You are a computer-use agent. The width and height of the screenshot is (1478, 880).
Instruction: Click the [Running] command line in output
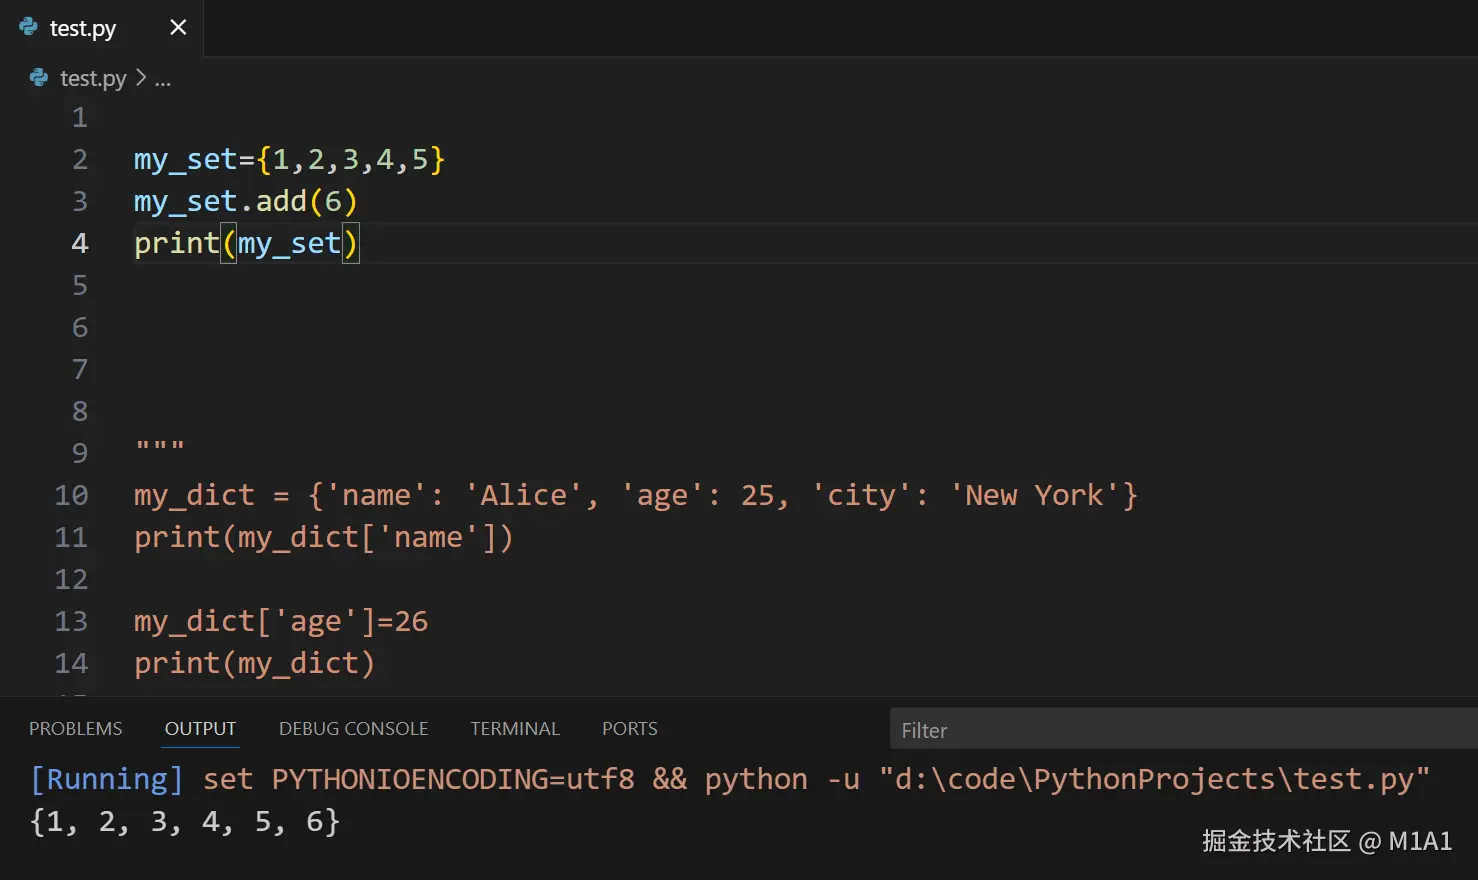point(730,779)
